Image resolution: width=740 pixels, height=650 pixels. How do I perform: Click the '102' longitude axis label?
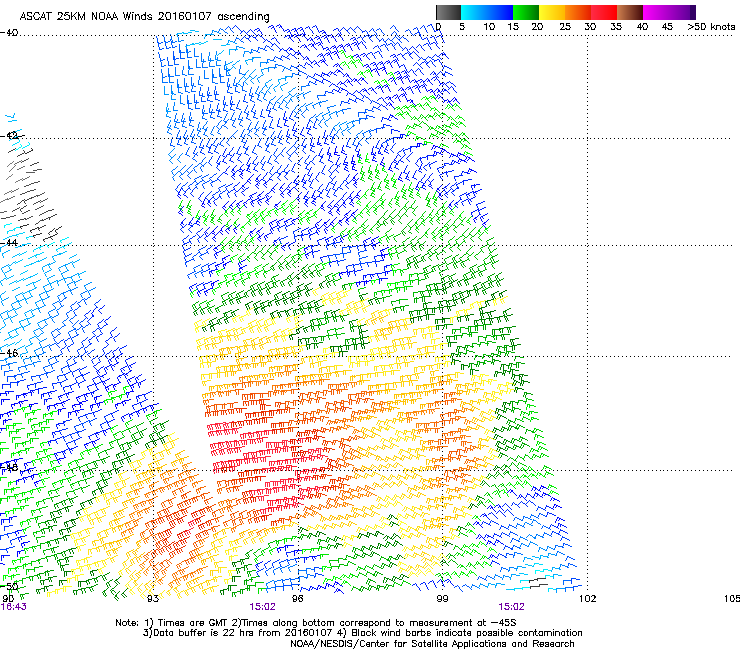pyautogui.click(x=588, y=599)
